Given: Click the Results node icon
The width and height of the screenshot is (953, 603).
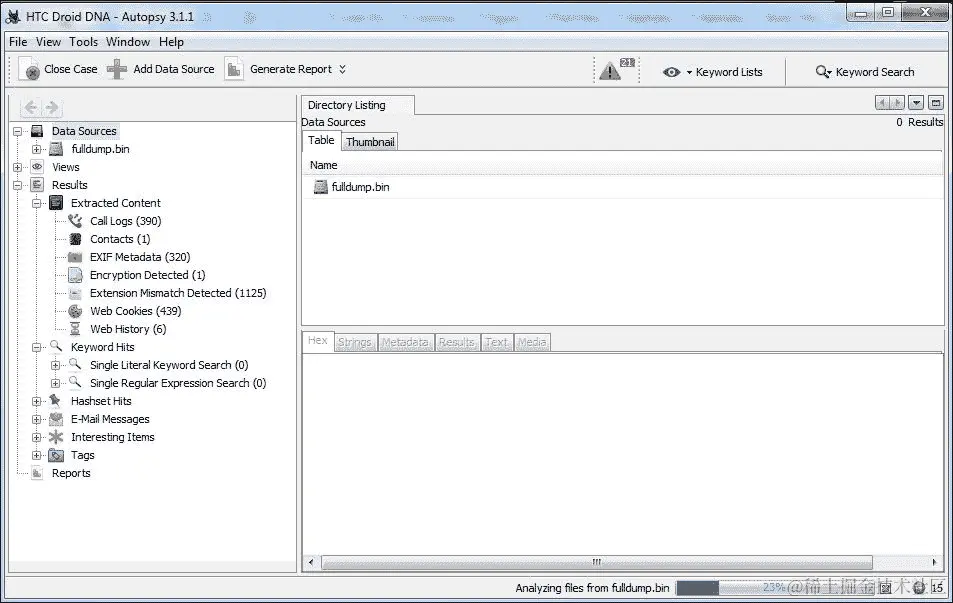Looking at the screenshot, I should click(x=37, y=185).
